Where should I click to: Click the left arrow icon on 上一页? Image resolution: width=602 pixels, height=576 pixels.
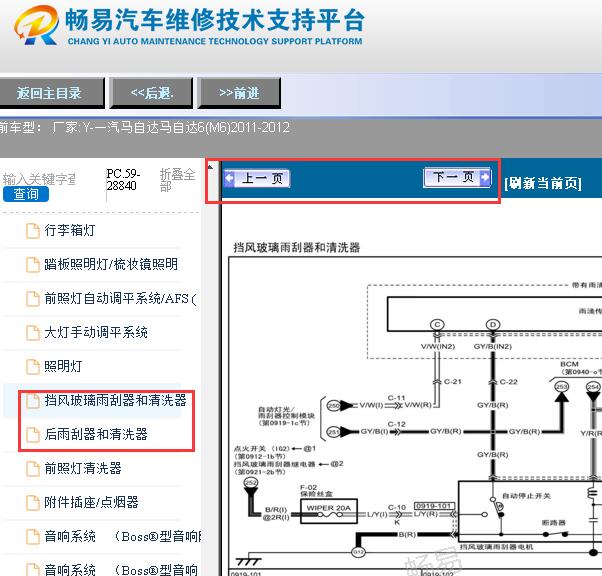[x=230, y=178]
